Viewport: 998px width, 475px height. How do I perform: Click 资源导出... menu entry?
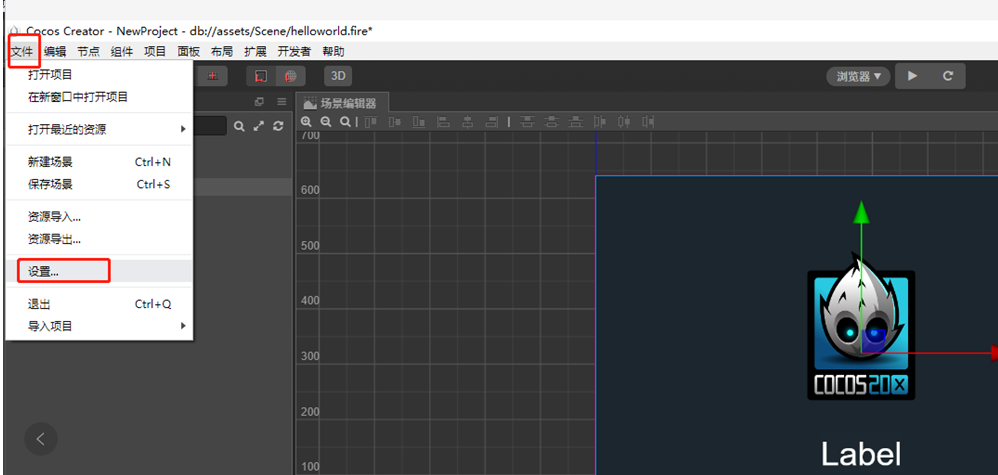pos(99,239)
